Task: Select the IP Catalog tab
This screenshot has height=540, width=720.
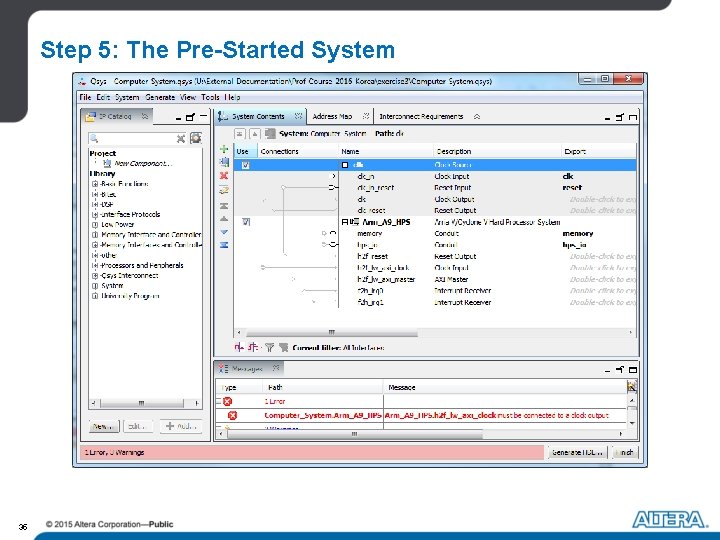Action: (x=115, y=117)
